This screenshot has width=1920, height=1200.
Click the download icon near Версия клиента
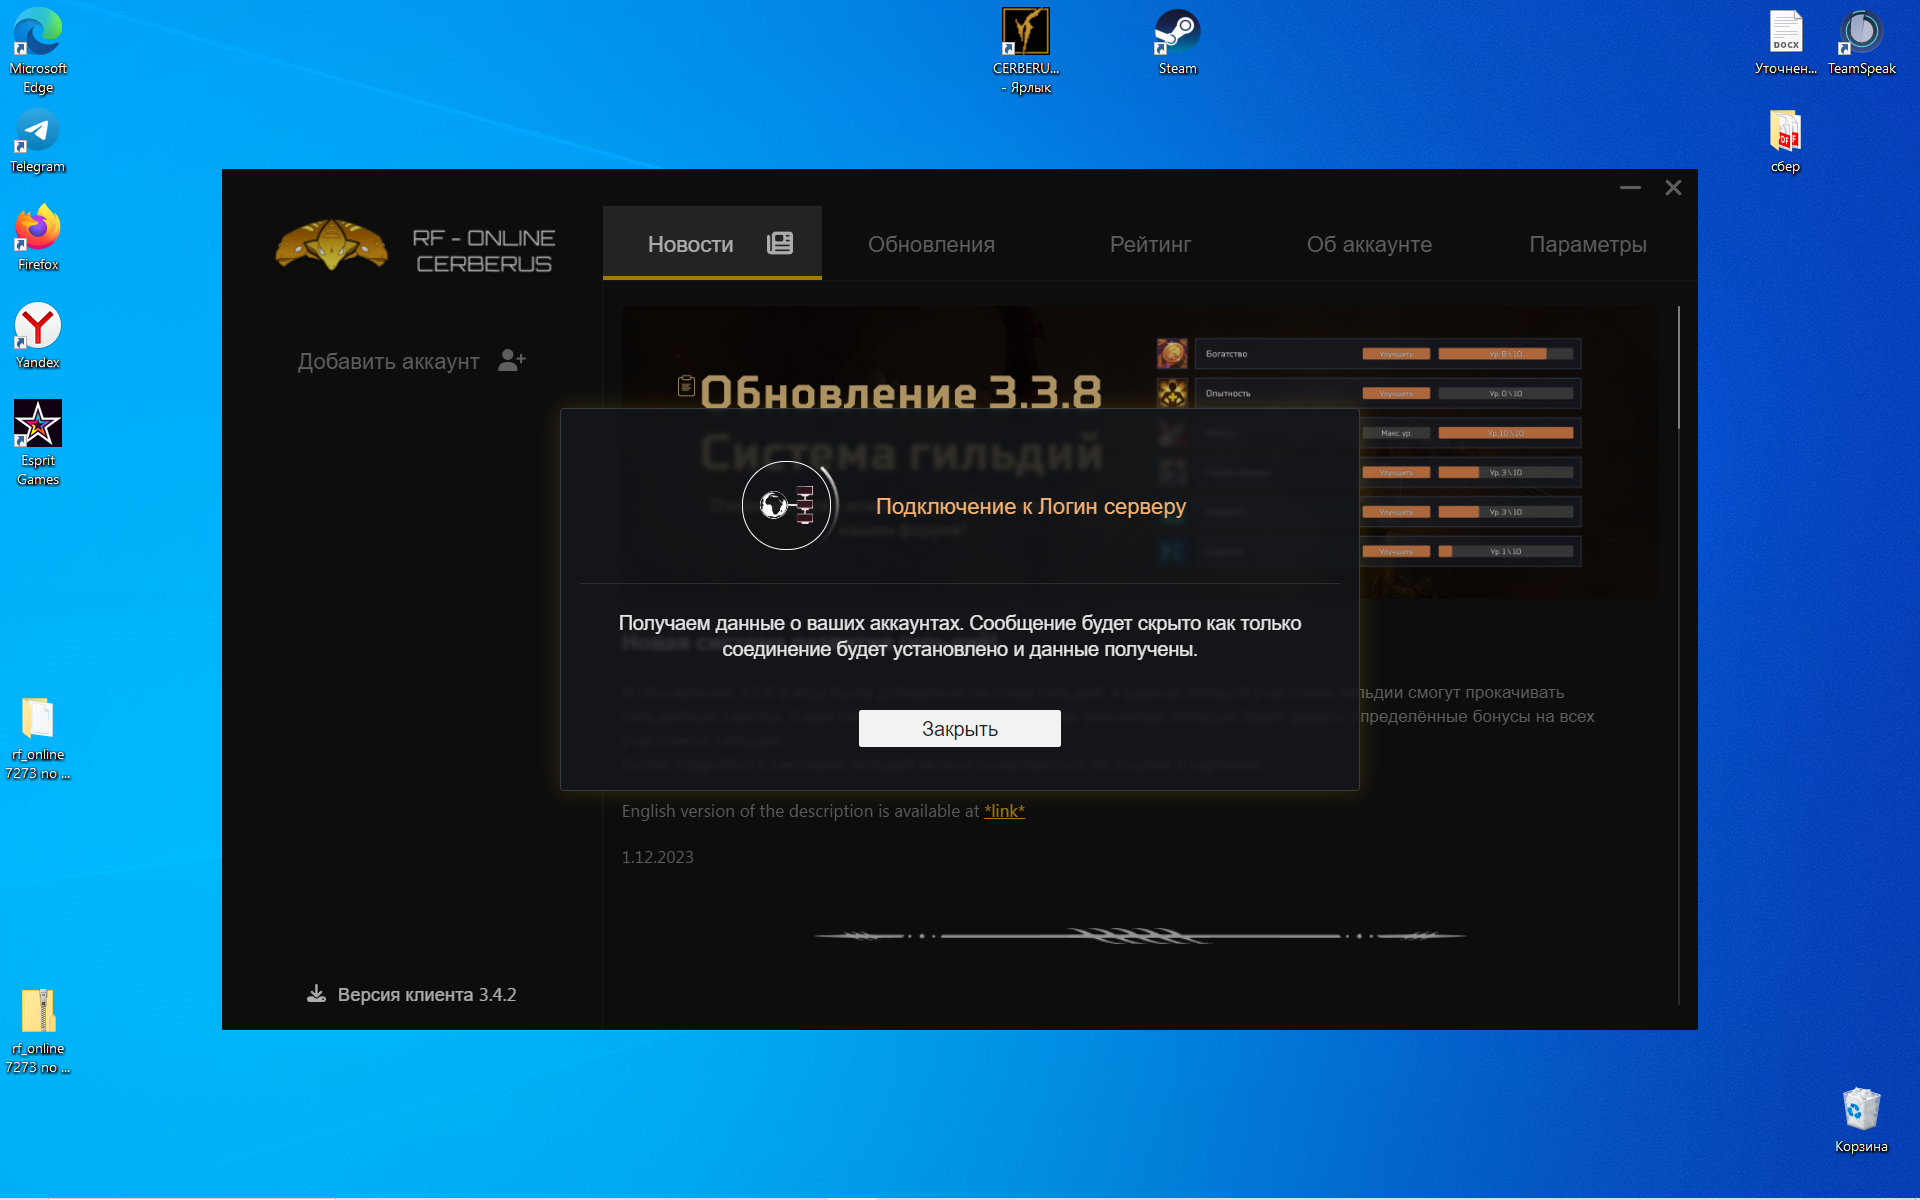point(316,993)
